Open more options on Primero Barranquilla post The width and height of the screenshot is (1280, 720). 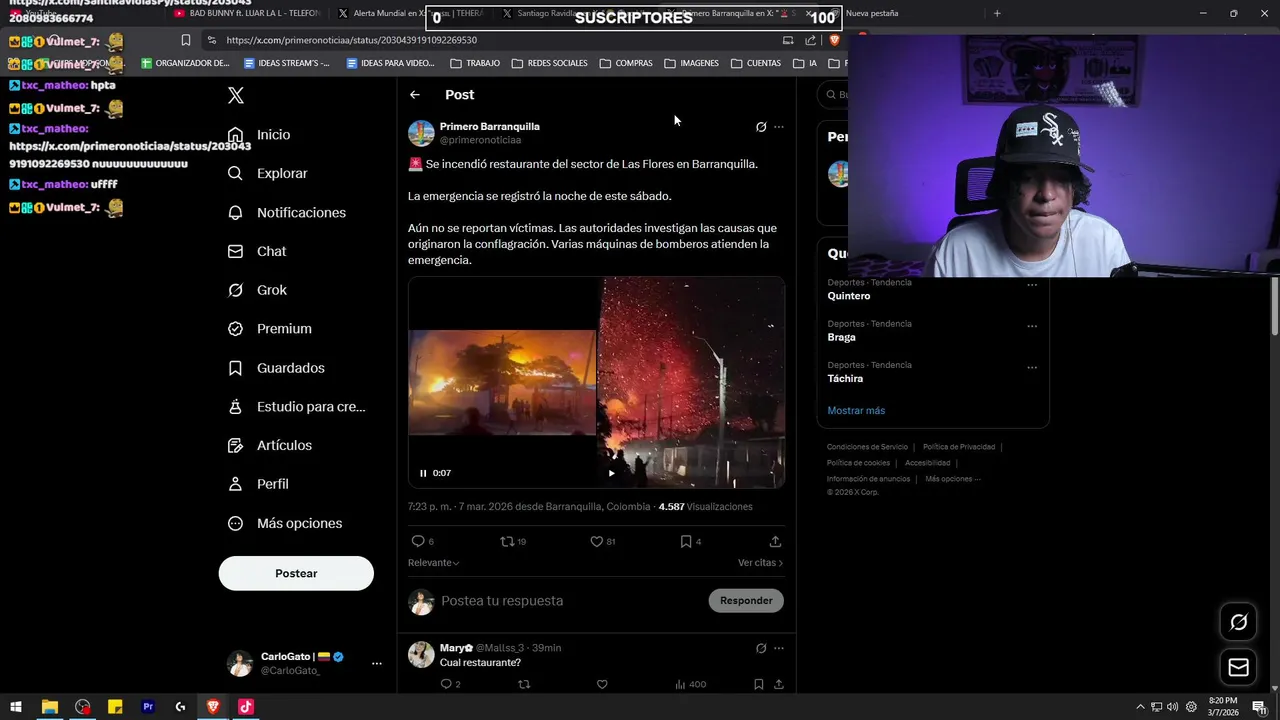click(x=779, y=127)
